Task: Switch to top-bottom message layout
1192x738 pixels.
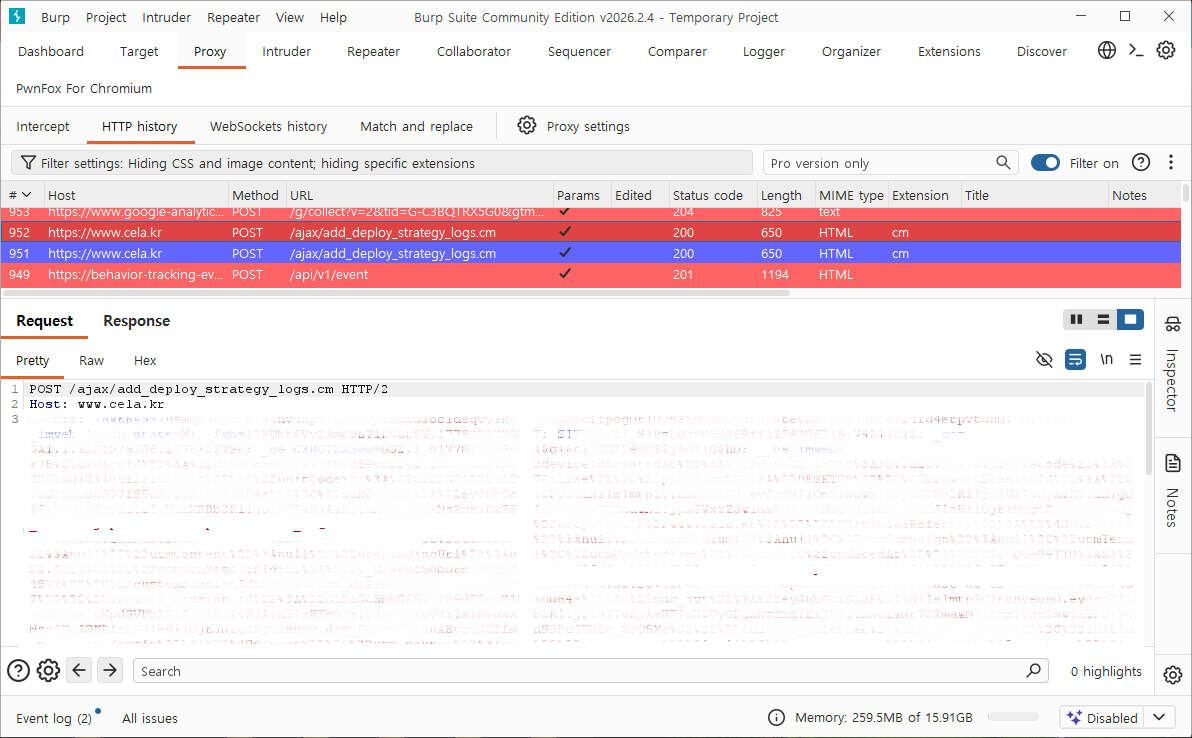Action: pyautogui.click(x=1103, y=319)
